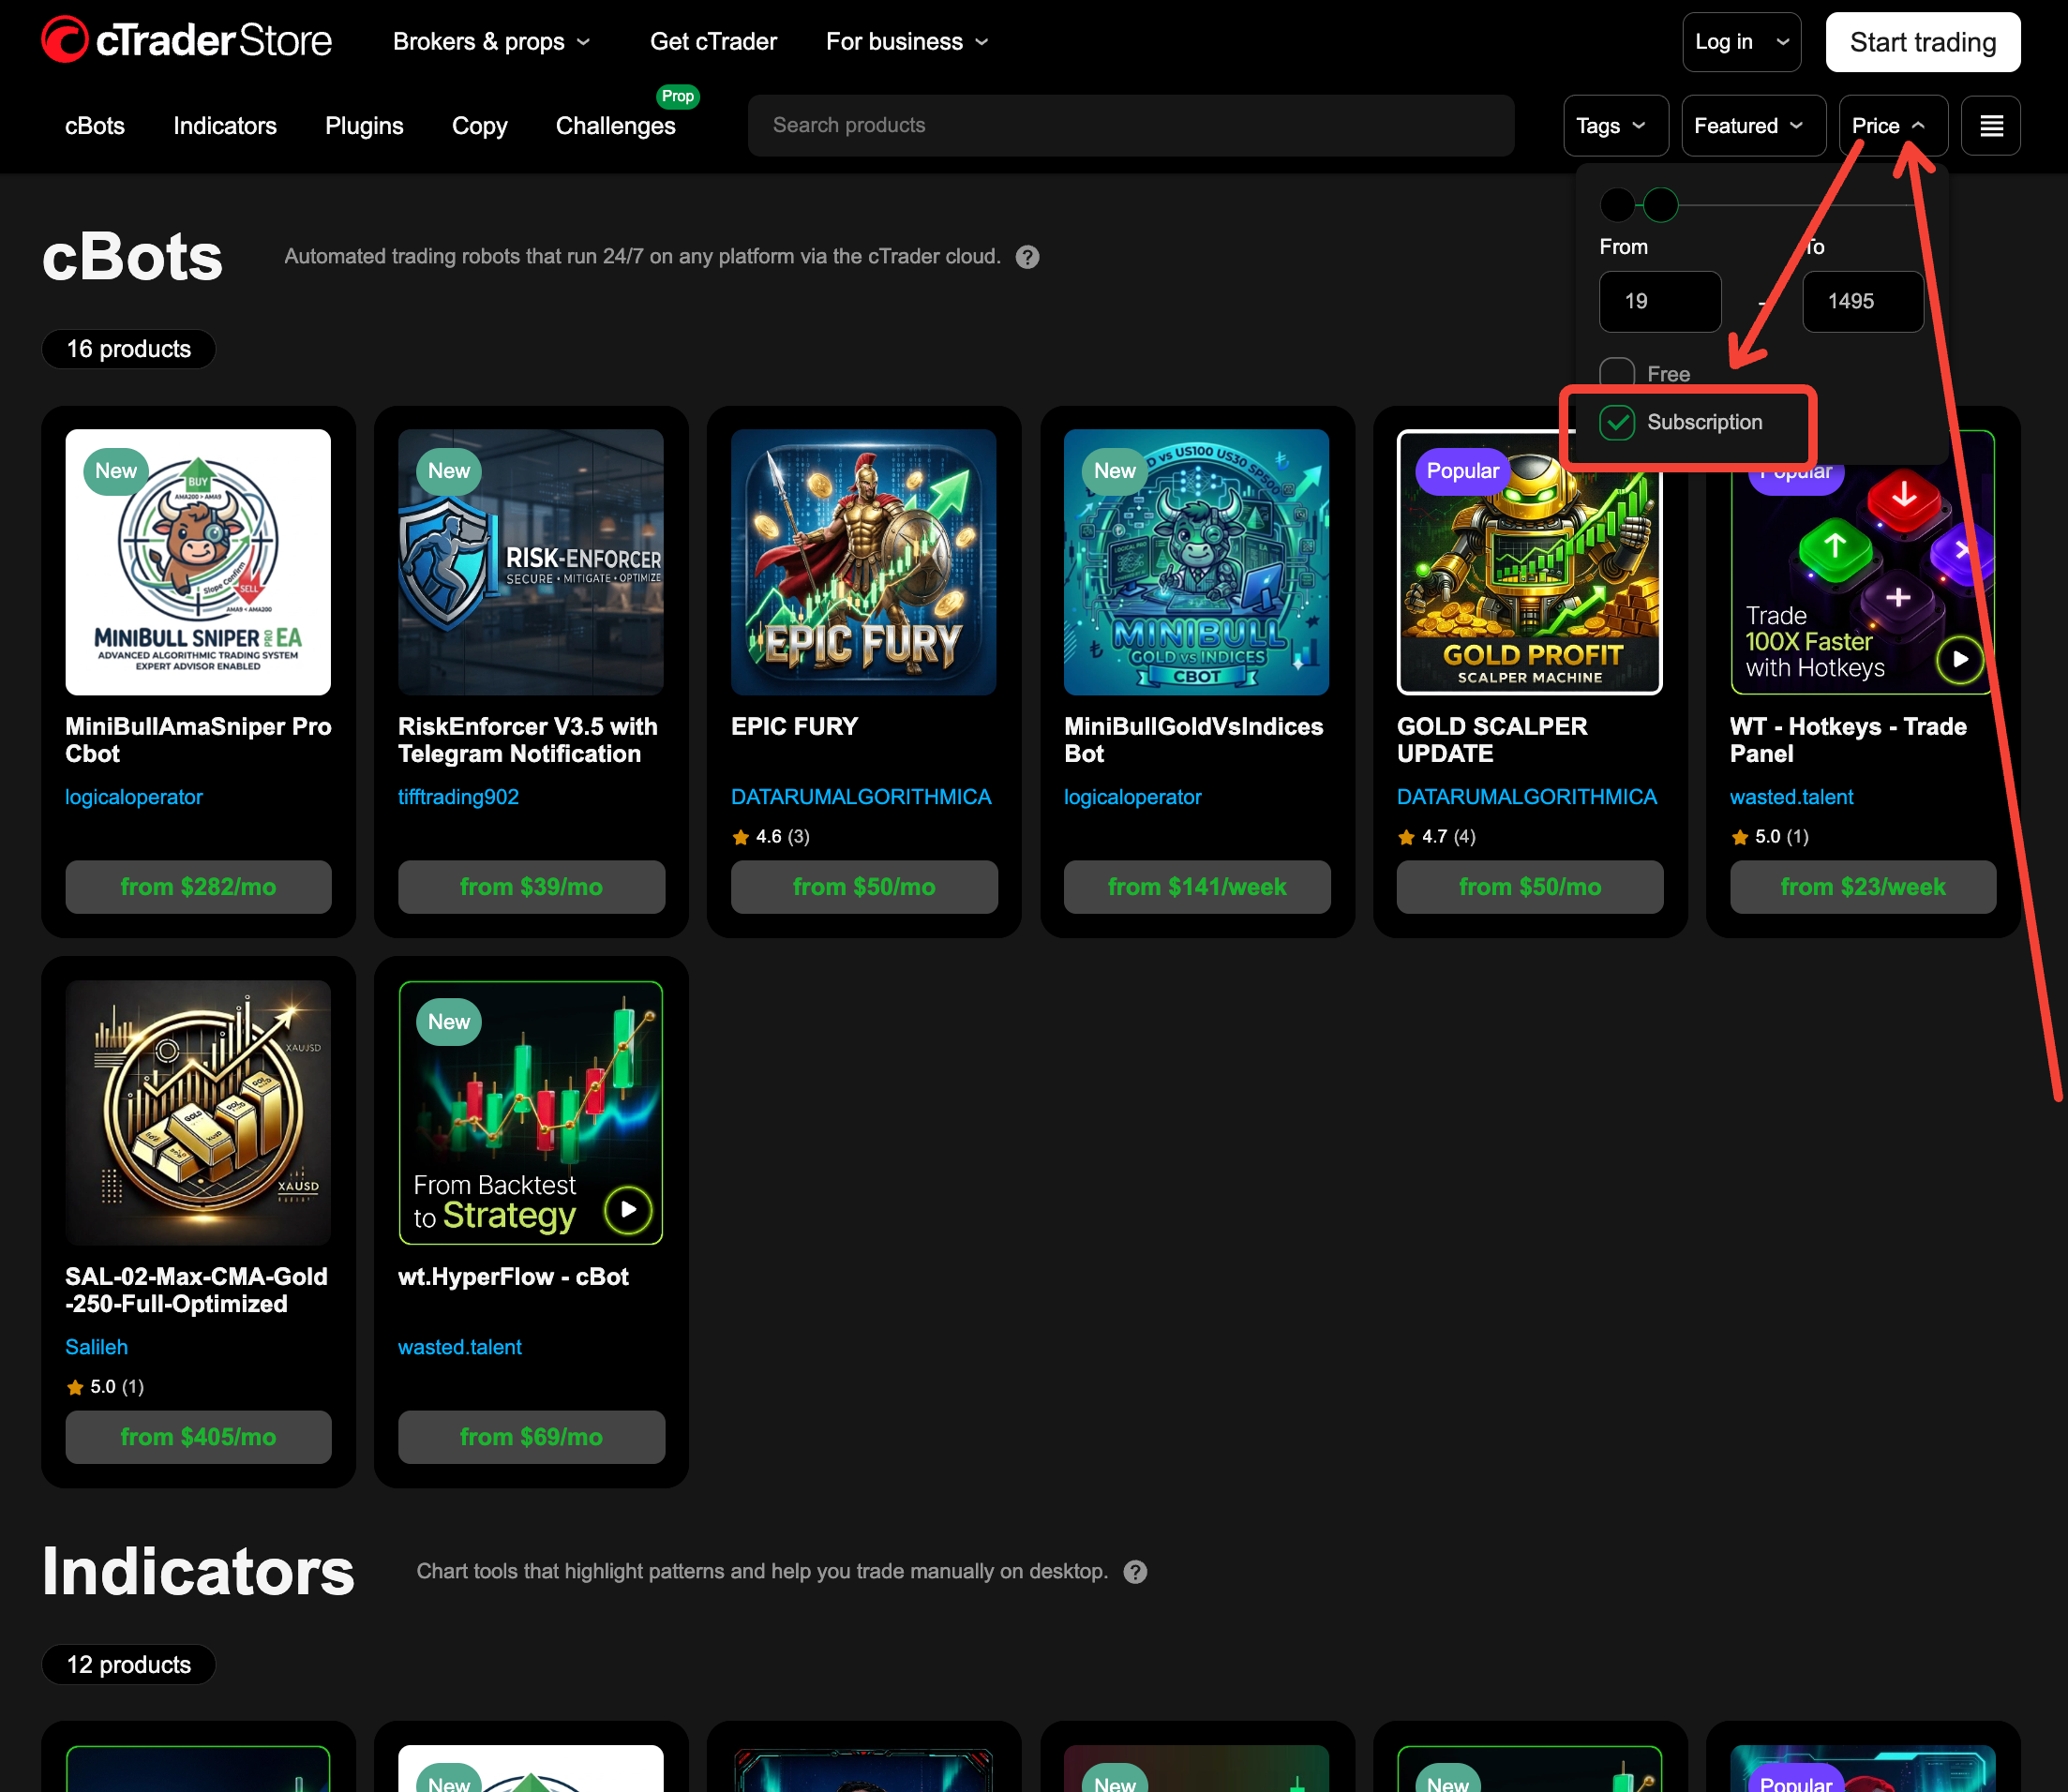Open RiskEnforcer V3.5 with Telegram Notification title
Viewport: 2068px width, 1792px height.
click(528, 740)
